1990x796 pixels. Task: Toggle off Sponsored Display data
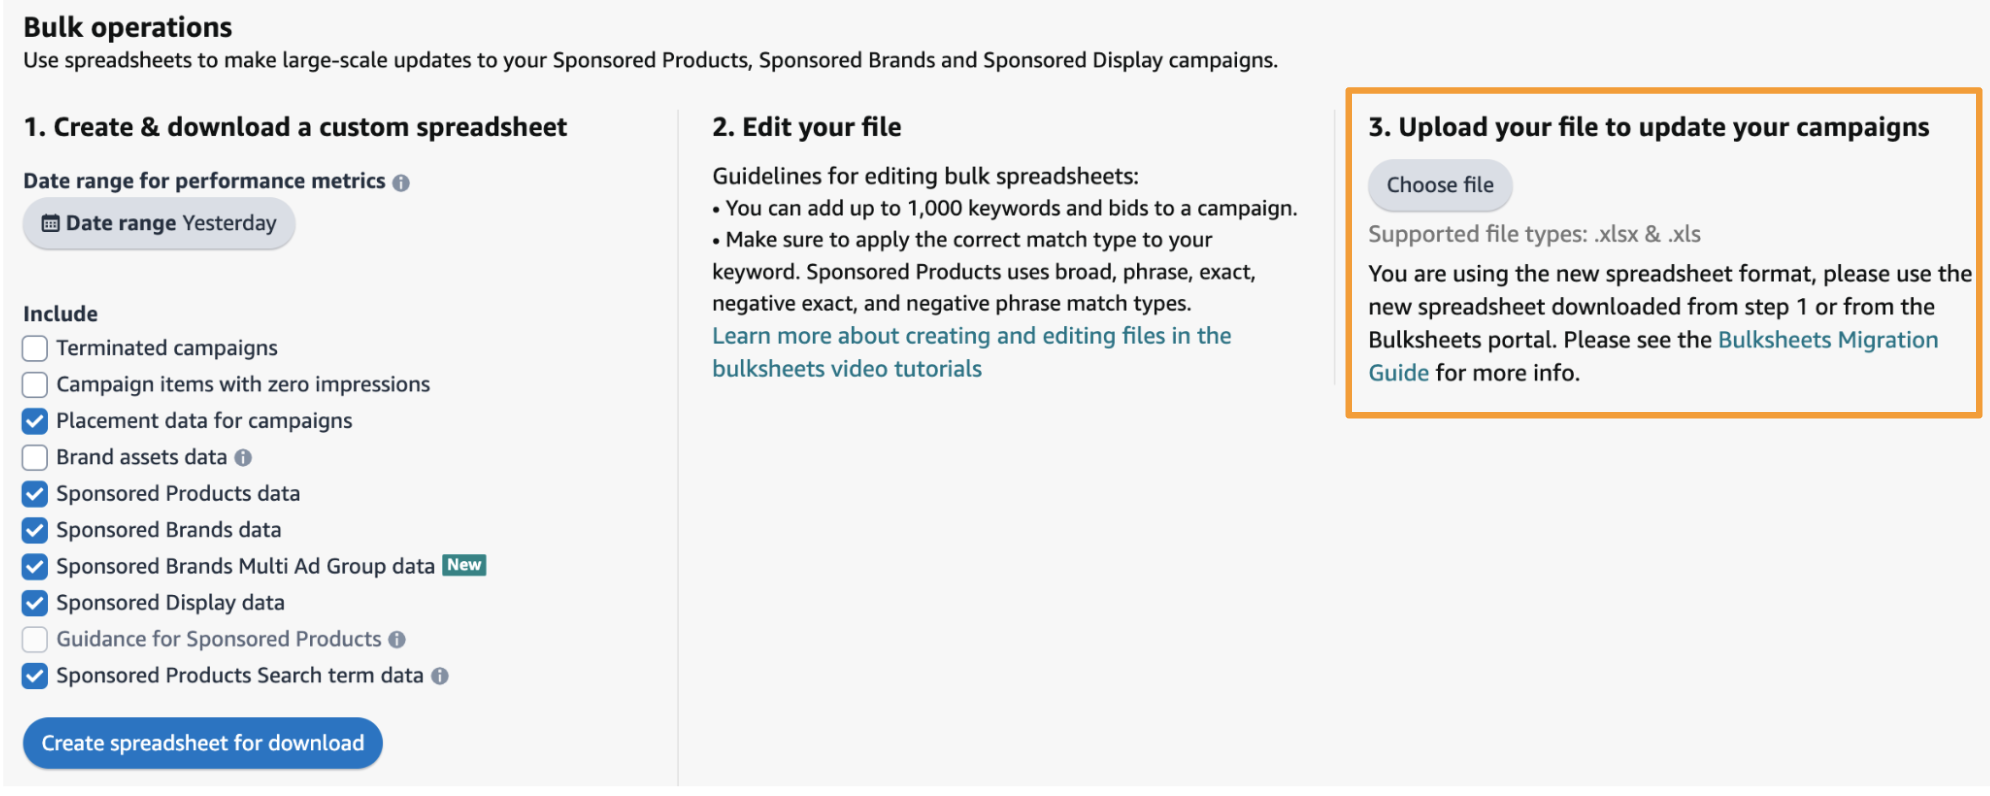point(34,602)
